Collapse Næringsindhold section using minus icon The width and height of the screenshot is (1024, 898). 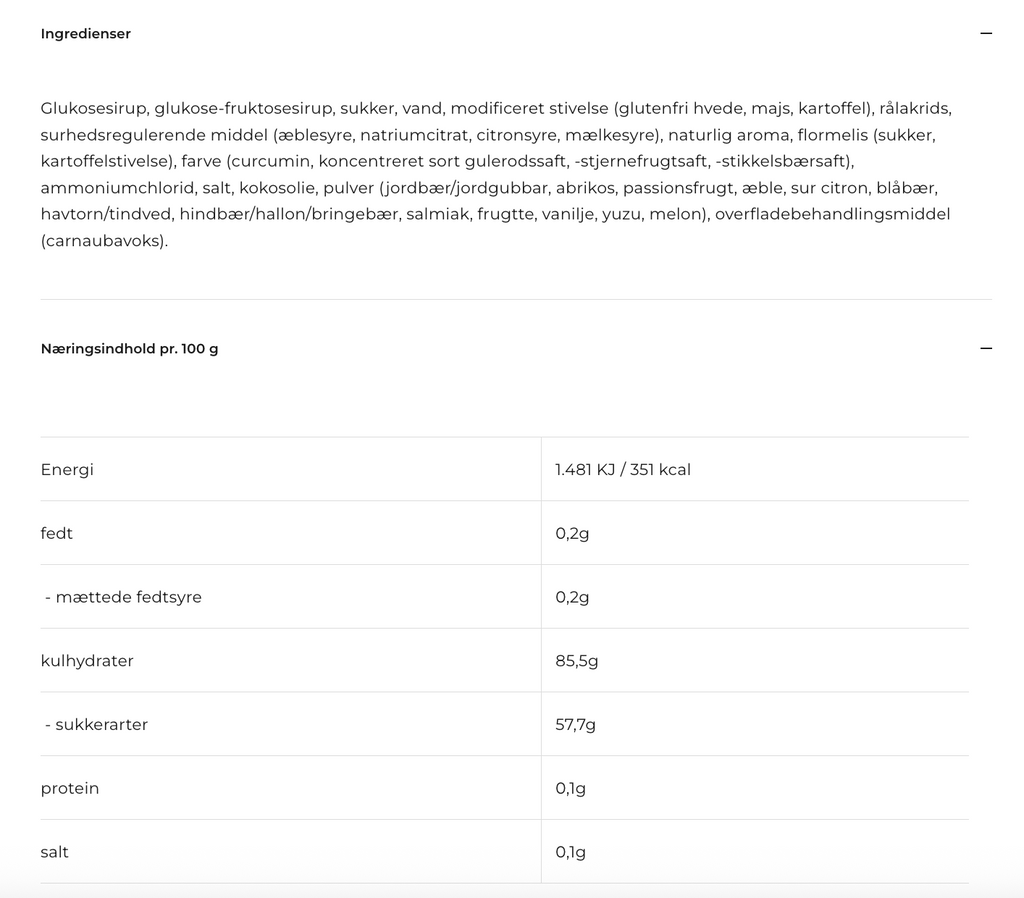pos(986,349)
